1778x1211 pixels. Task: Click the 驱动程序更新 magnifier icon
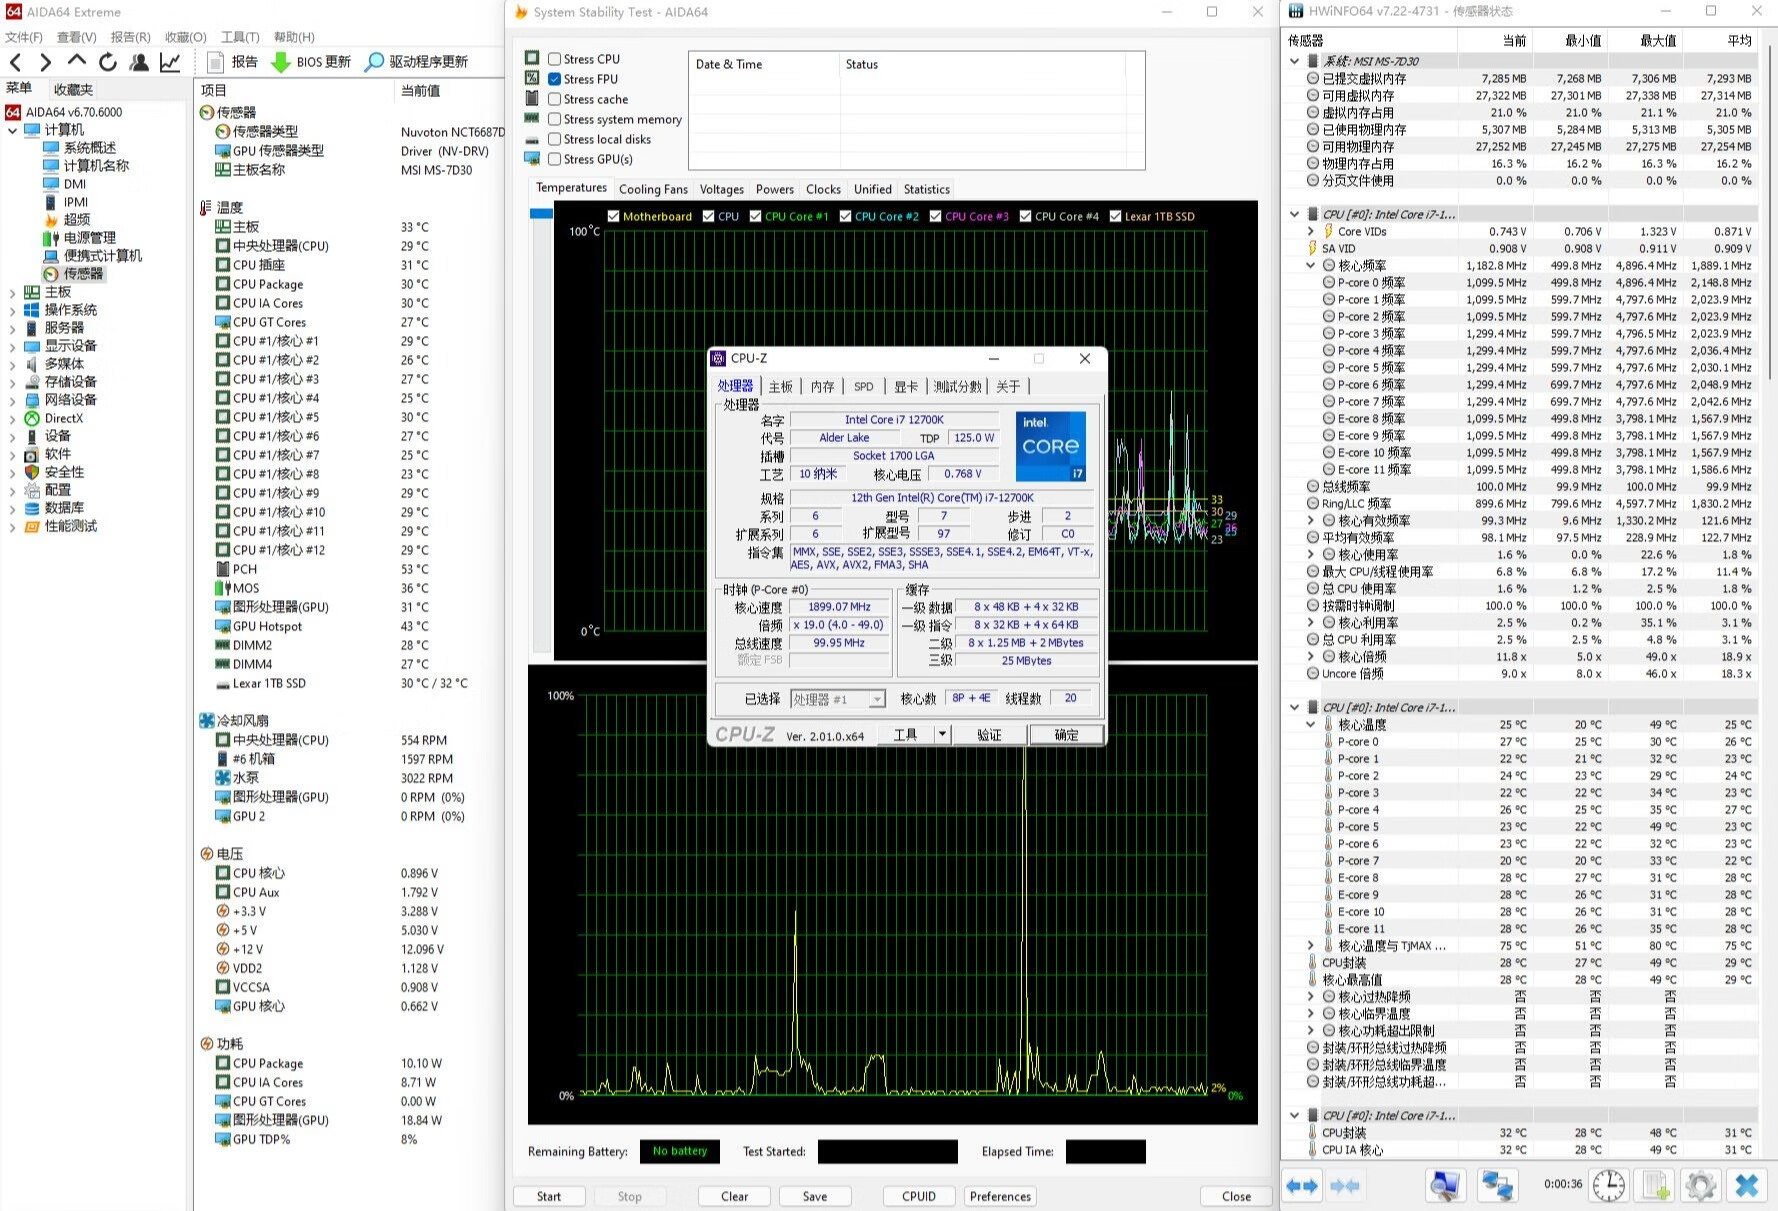coord(374,62)
